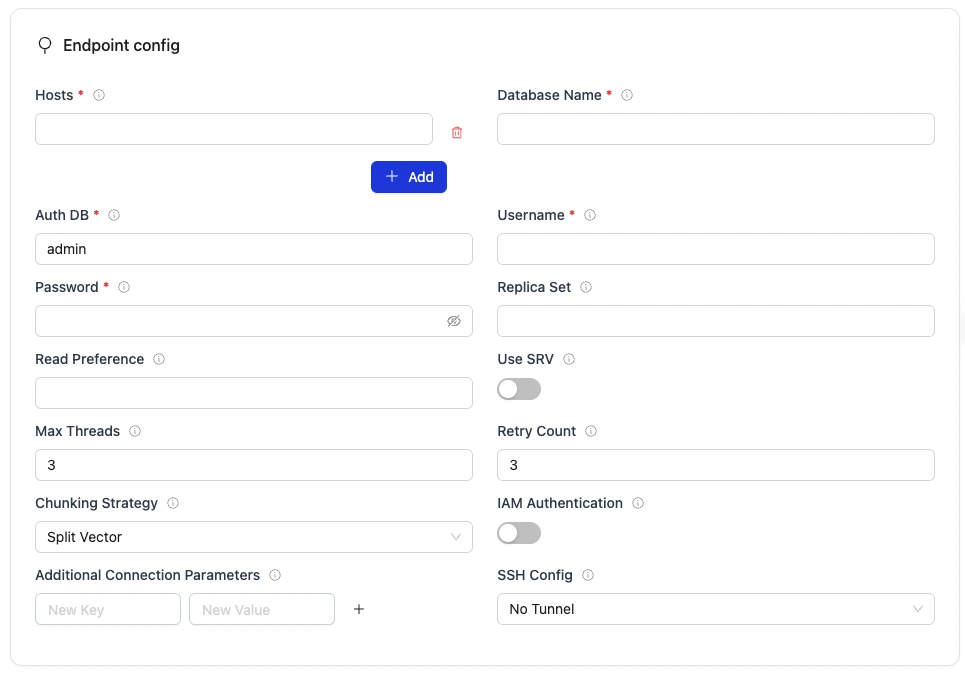
Task: Click the lightbulb icon beside Endpoint config
Action: click(44, 45)
